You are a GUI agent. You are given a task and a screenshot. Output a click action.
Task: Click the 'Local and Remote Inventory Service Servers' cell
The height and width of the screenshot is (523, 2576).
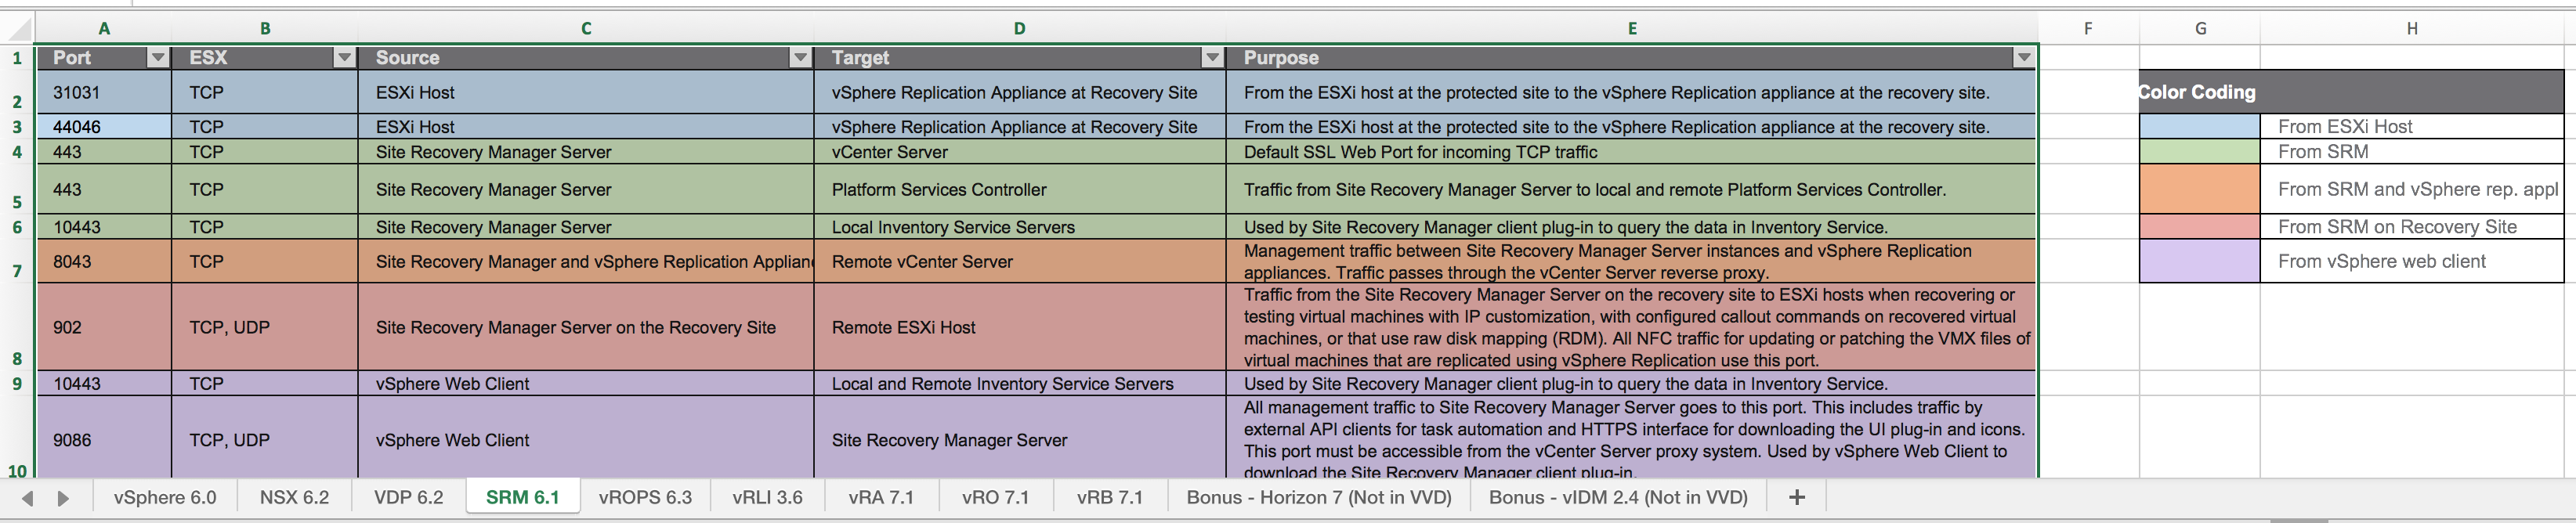click(1020, 384)
